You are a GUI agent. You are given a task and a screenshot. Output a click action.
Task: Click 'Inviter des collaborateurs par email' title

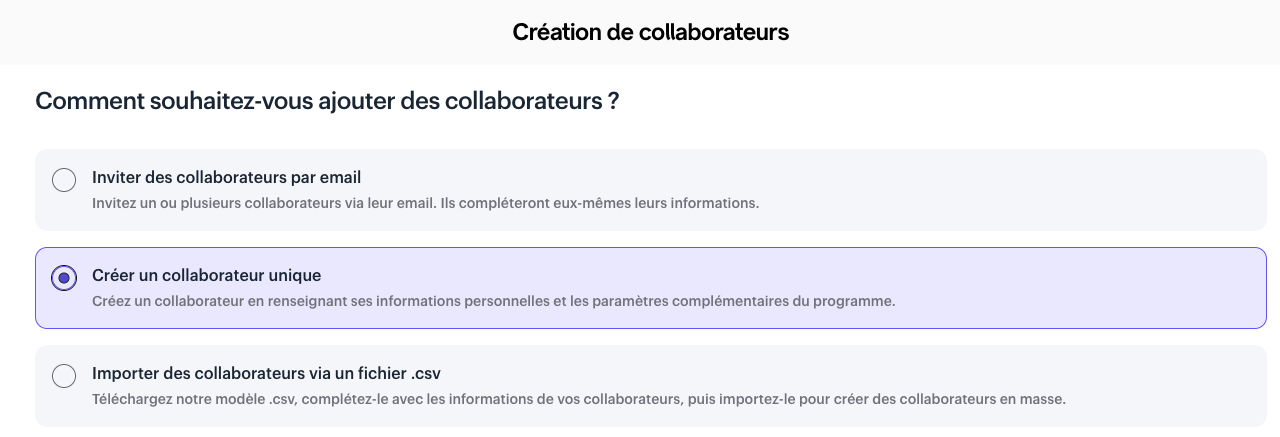226,177
